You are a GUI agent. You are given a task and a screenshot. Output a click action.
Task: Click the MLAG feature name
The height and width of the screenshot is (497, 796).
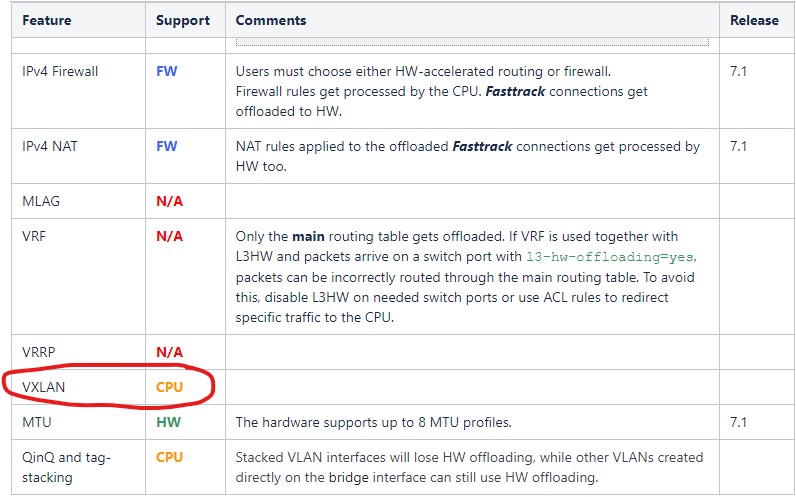[41, 201]
